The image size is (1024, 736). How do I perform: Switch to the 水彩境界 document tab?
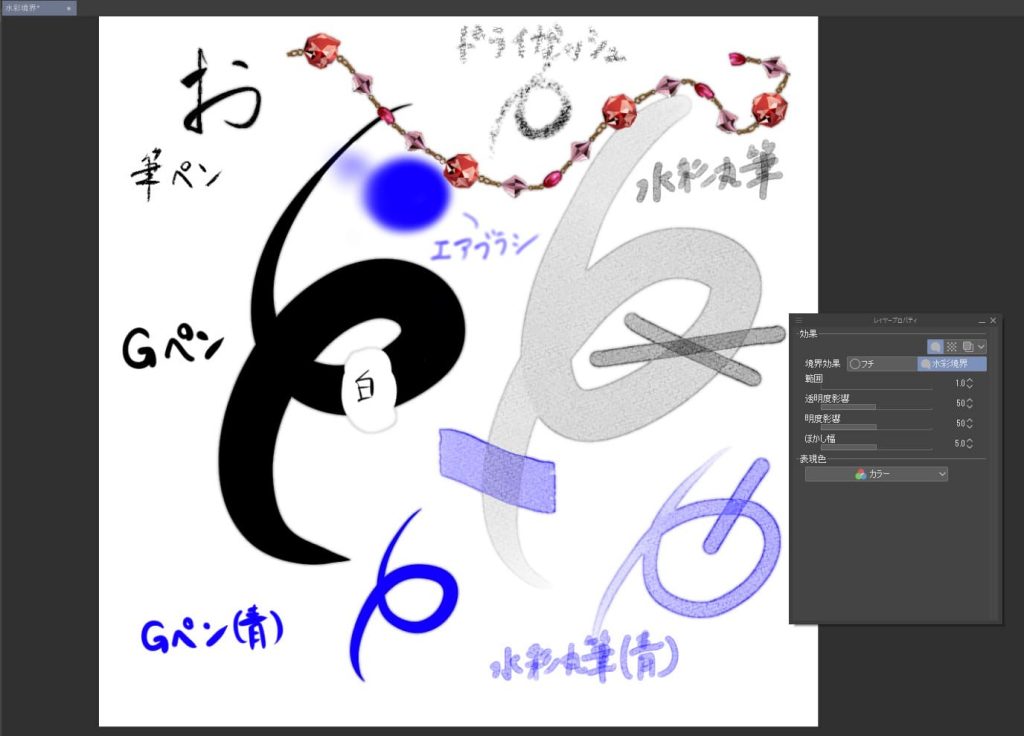coord(25,7)
